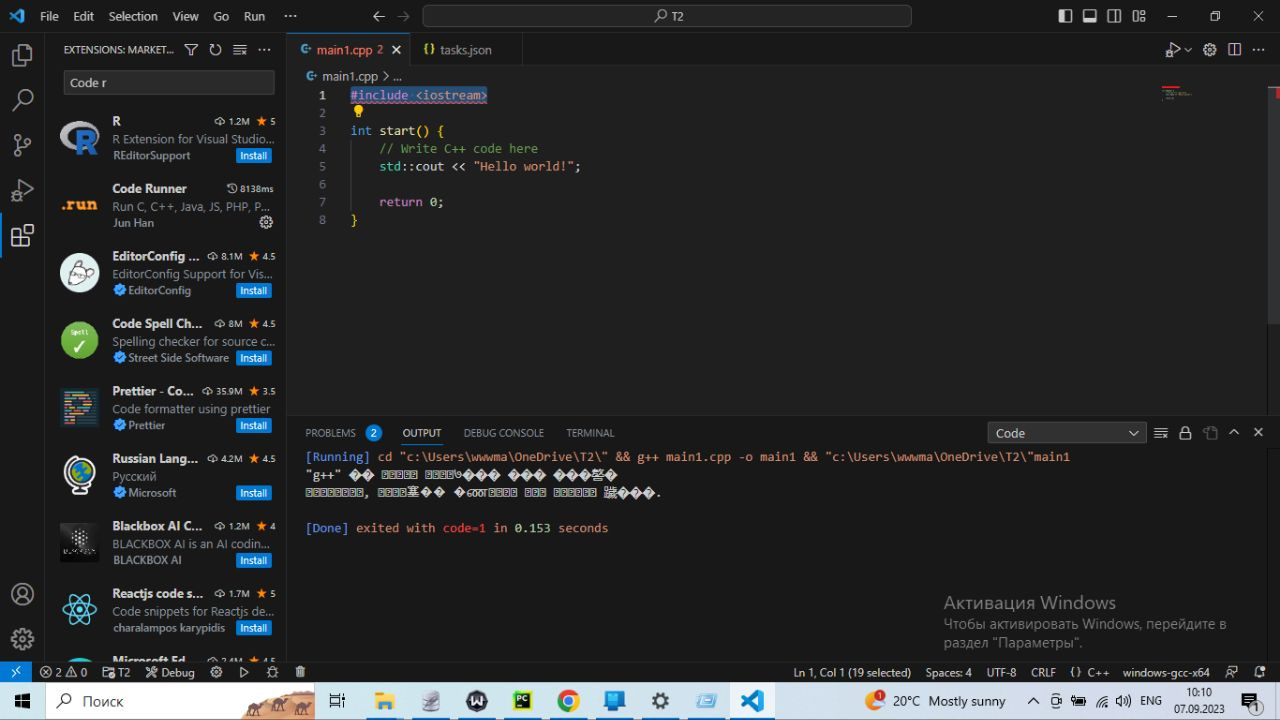Image resolution: width=1280 pixels, height=720 pixels.
Task: Start status bar bug debug icon
Action: (272, 672)
